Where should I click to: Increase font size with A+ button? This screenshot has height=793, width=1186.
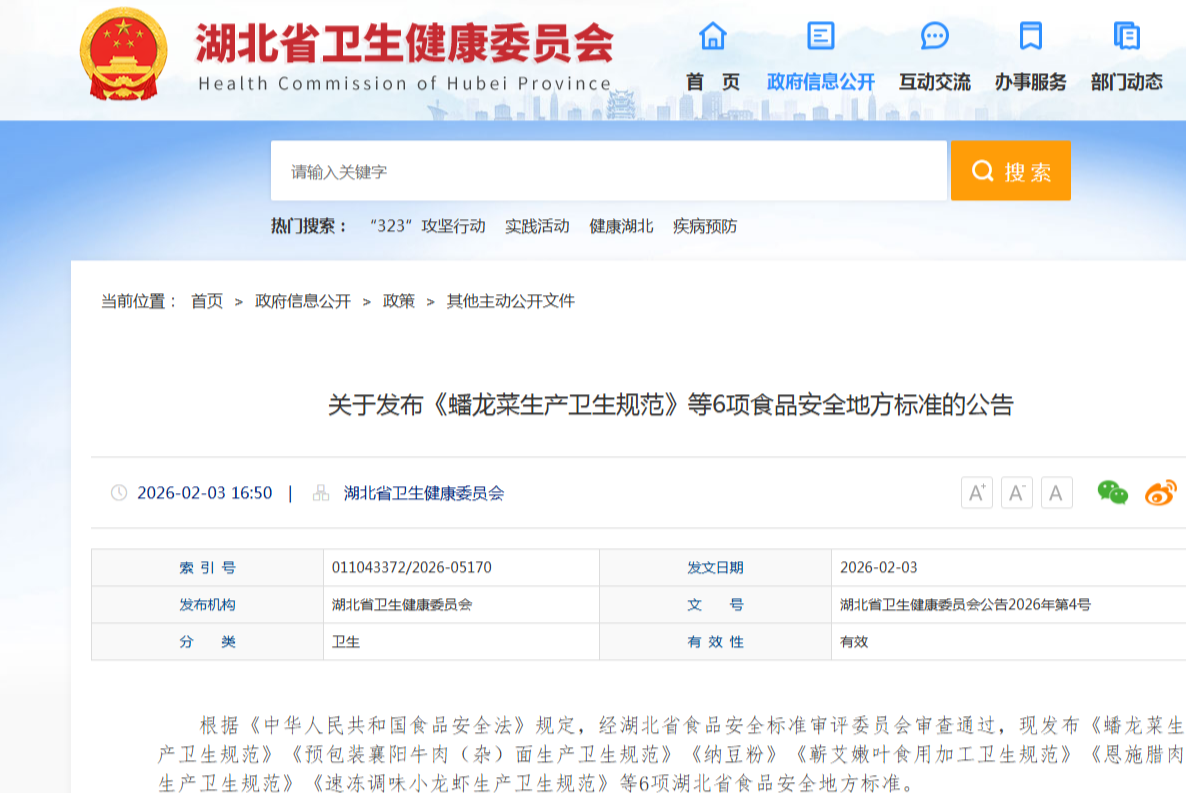click(976, 493)
